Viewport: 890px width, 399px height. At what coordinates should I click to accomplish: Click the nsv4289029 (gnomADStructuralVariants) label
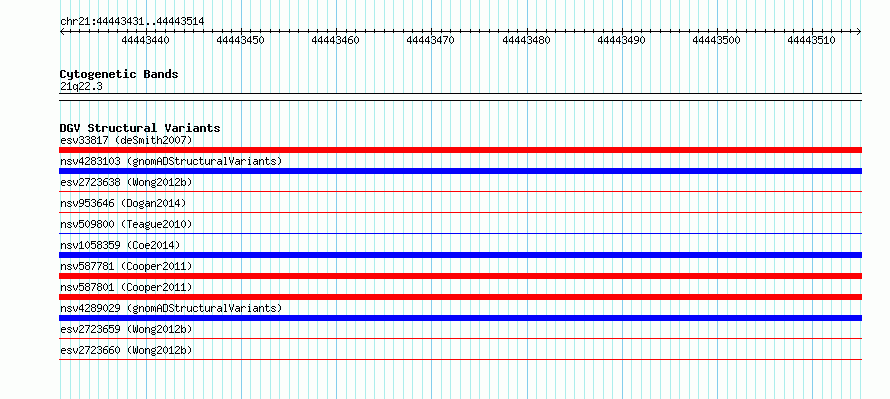[171, 308]
